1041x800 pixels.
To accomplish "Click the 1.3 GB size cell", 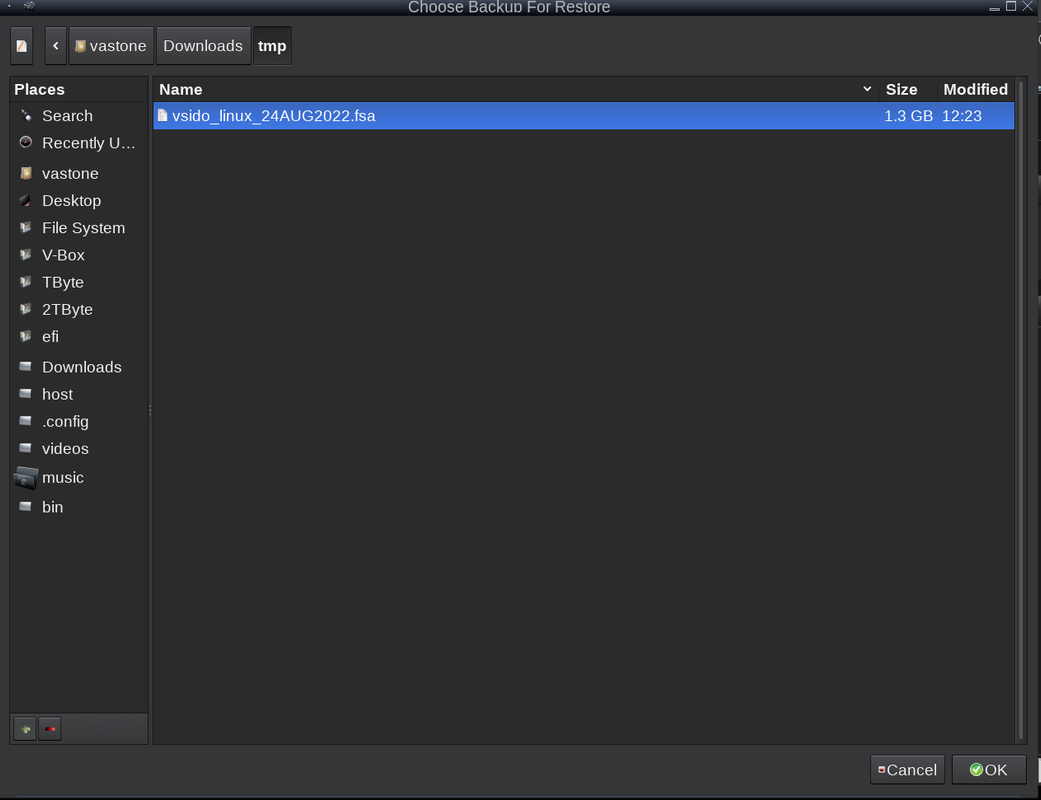I will point(908,116).
